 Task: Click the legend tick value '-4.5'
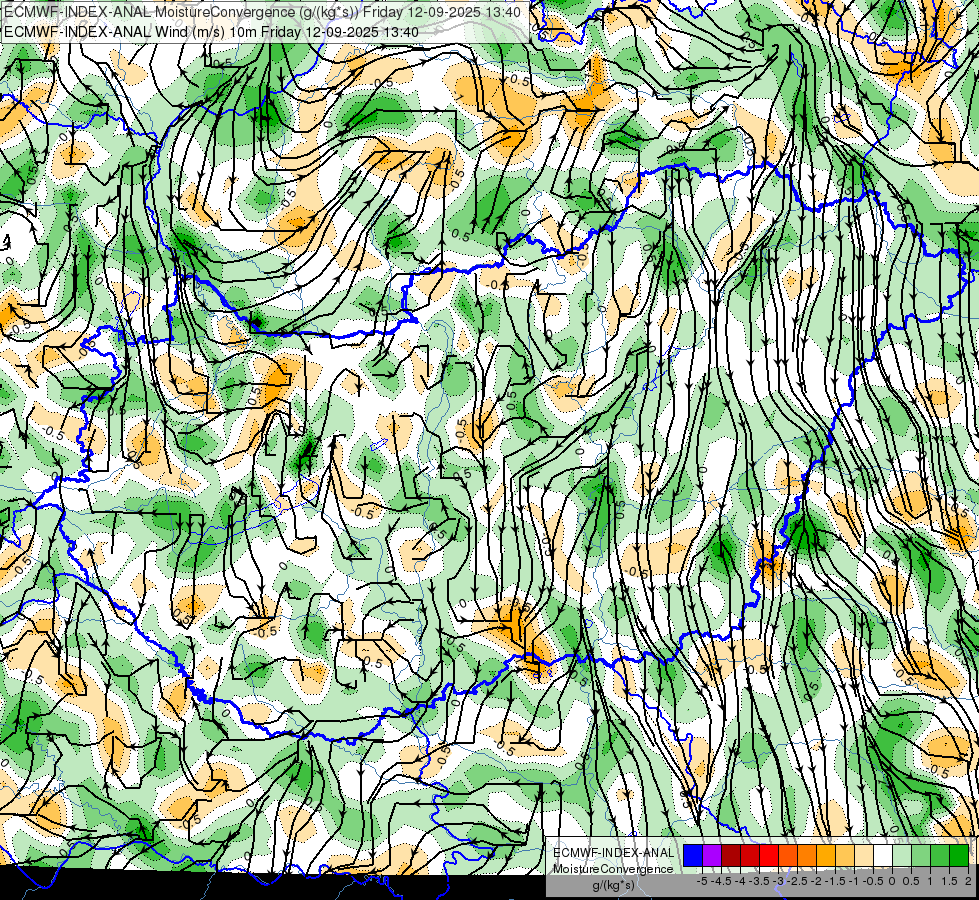(722, 881)
